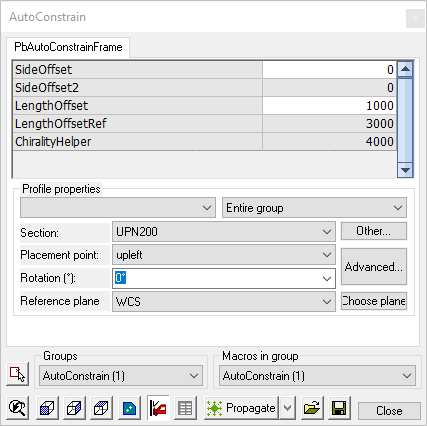Toggle the red forklift auto-update icon
Screen dimensions: 427x426
(x=158, y=408)
